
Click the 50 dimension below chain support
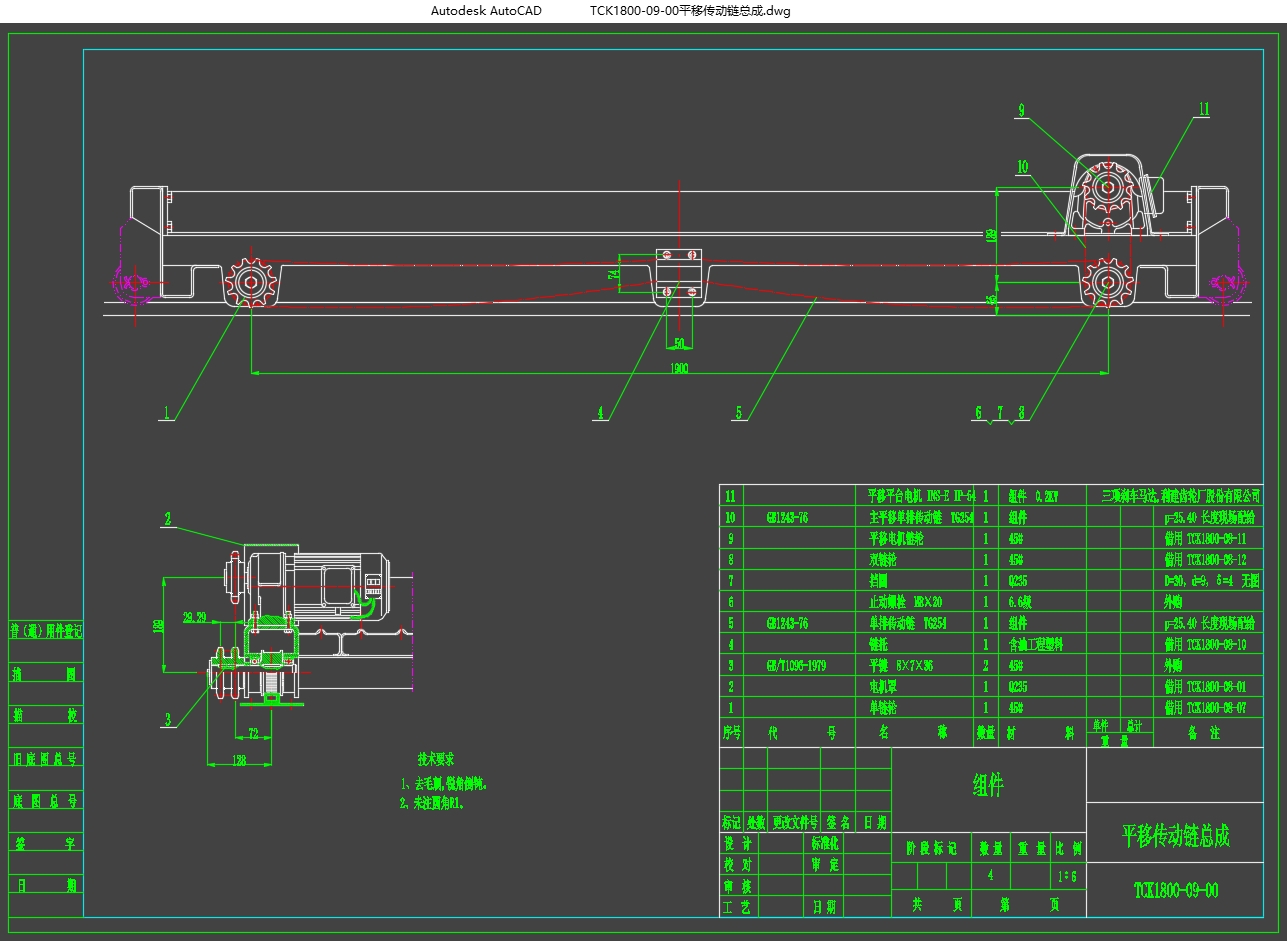(679, 343)
